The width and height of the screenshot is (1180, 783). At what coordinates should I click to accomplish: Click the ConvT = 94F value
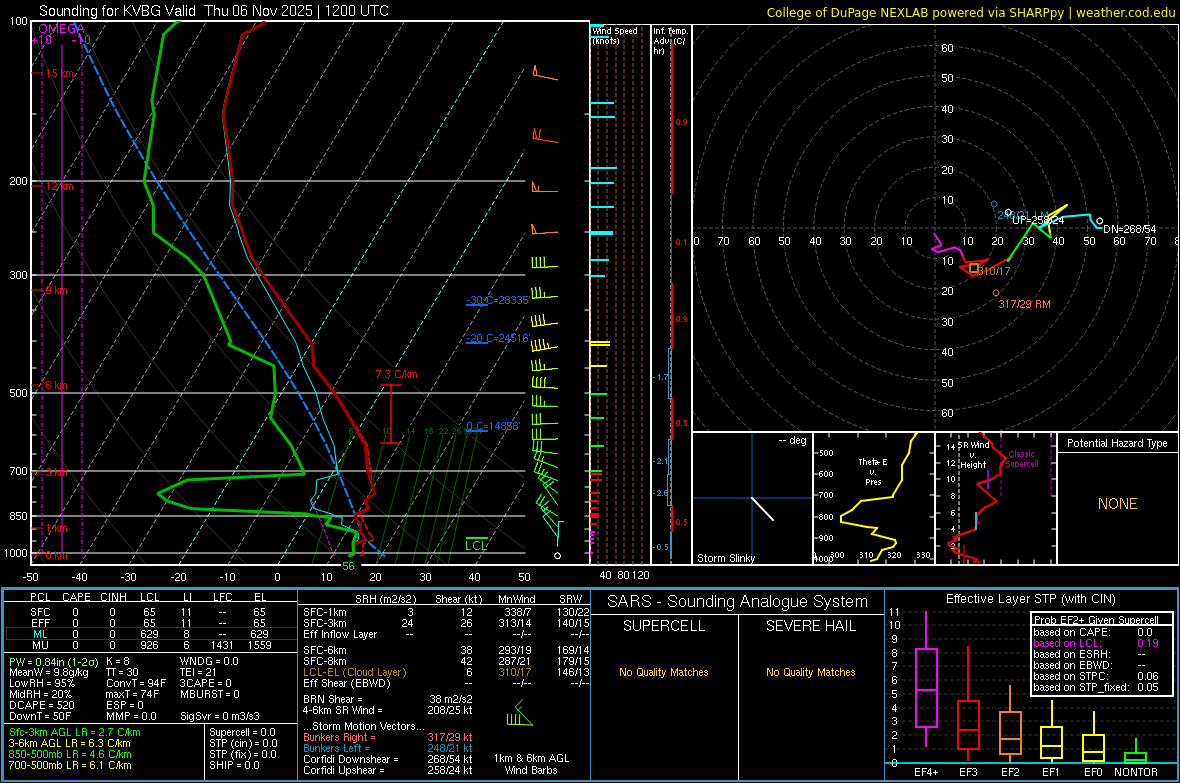[x=136, y=683]
